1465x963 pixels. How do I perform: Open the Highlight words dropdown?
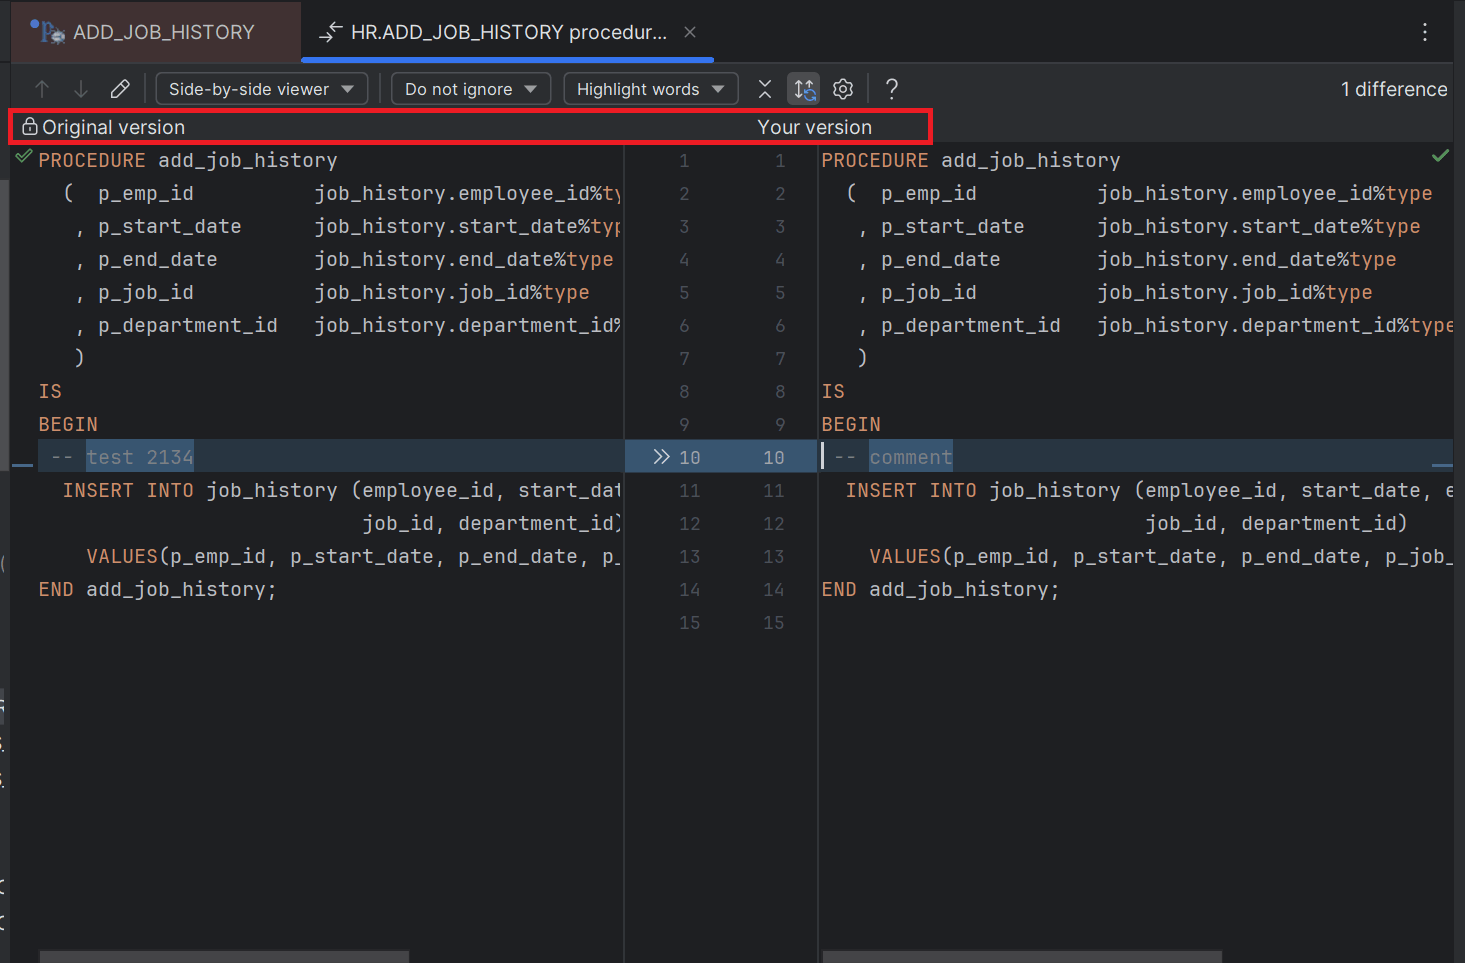(650, 88)
